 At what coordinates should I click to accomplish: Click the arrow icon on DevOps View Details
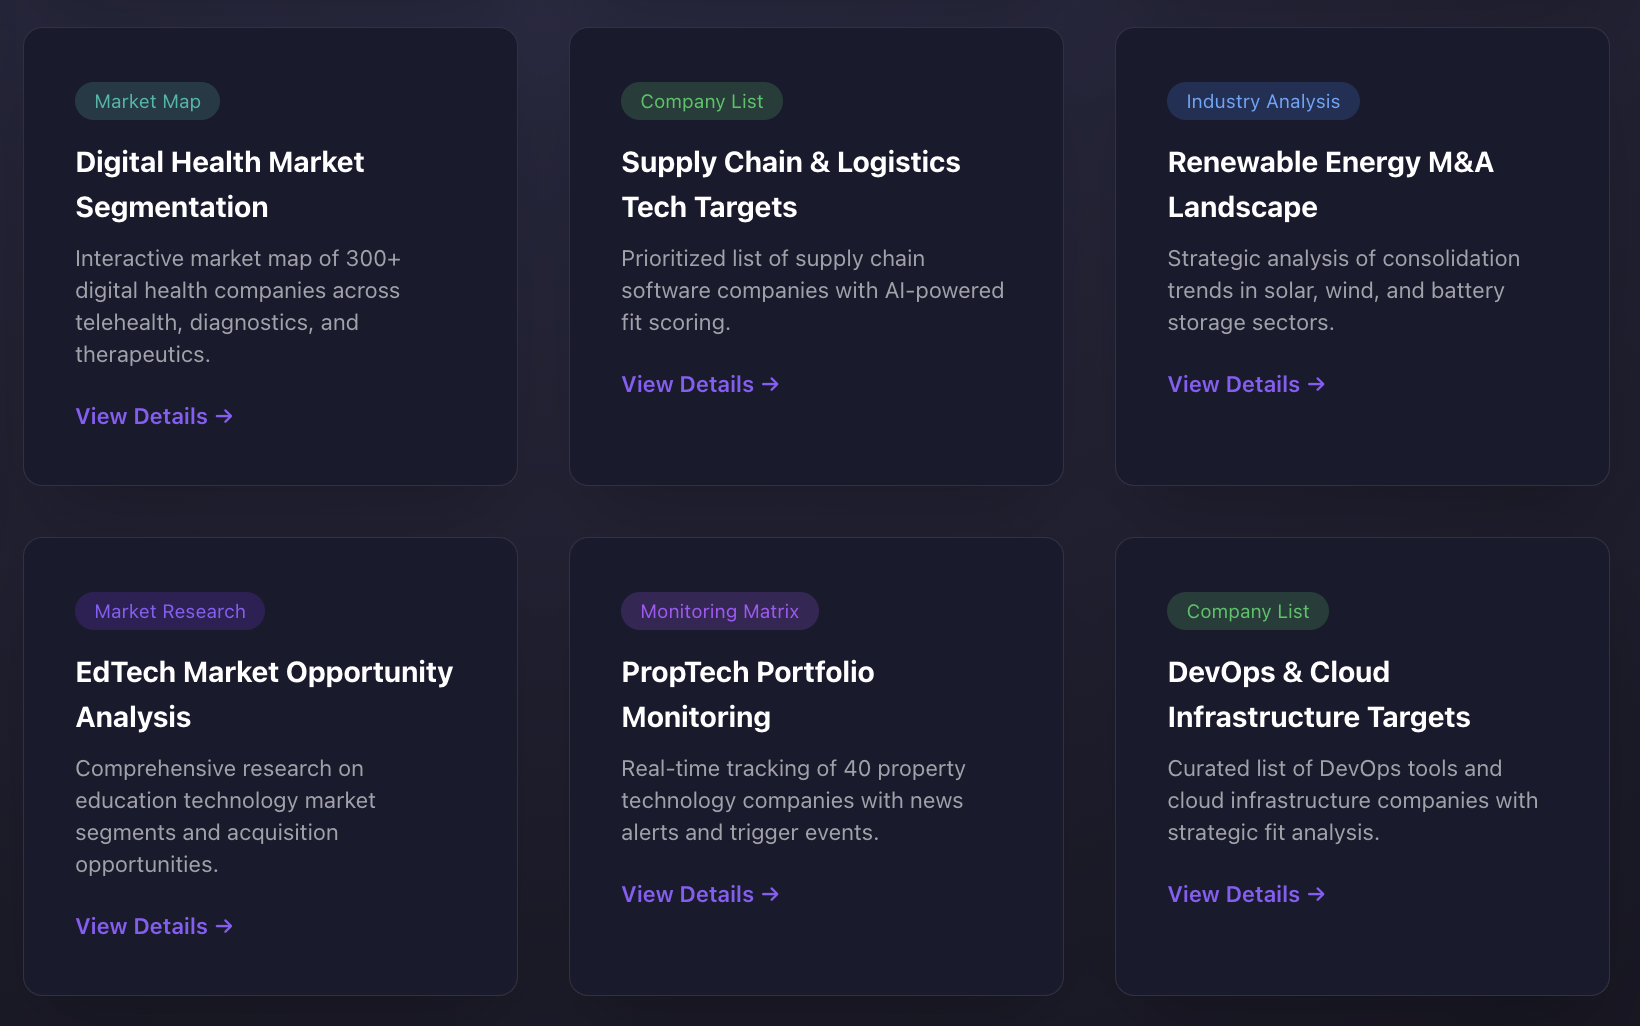(1317, 894)
